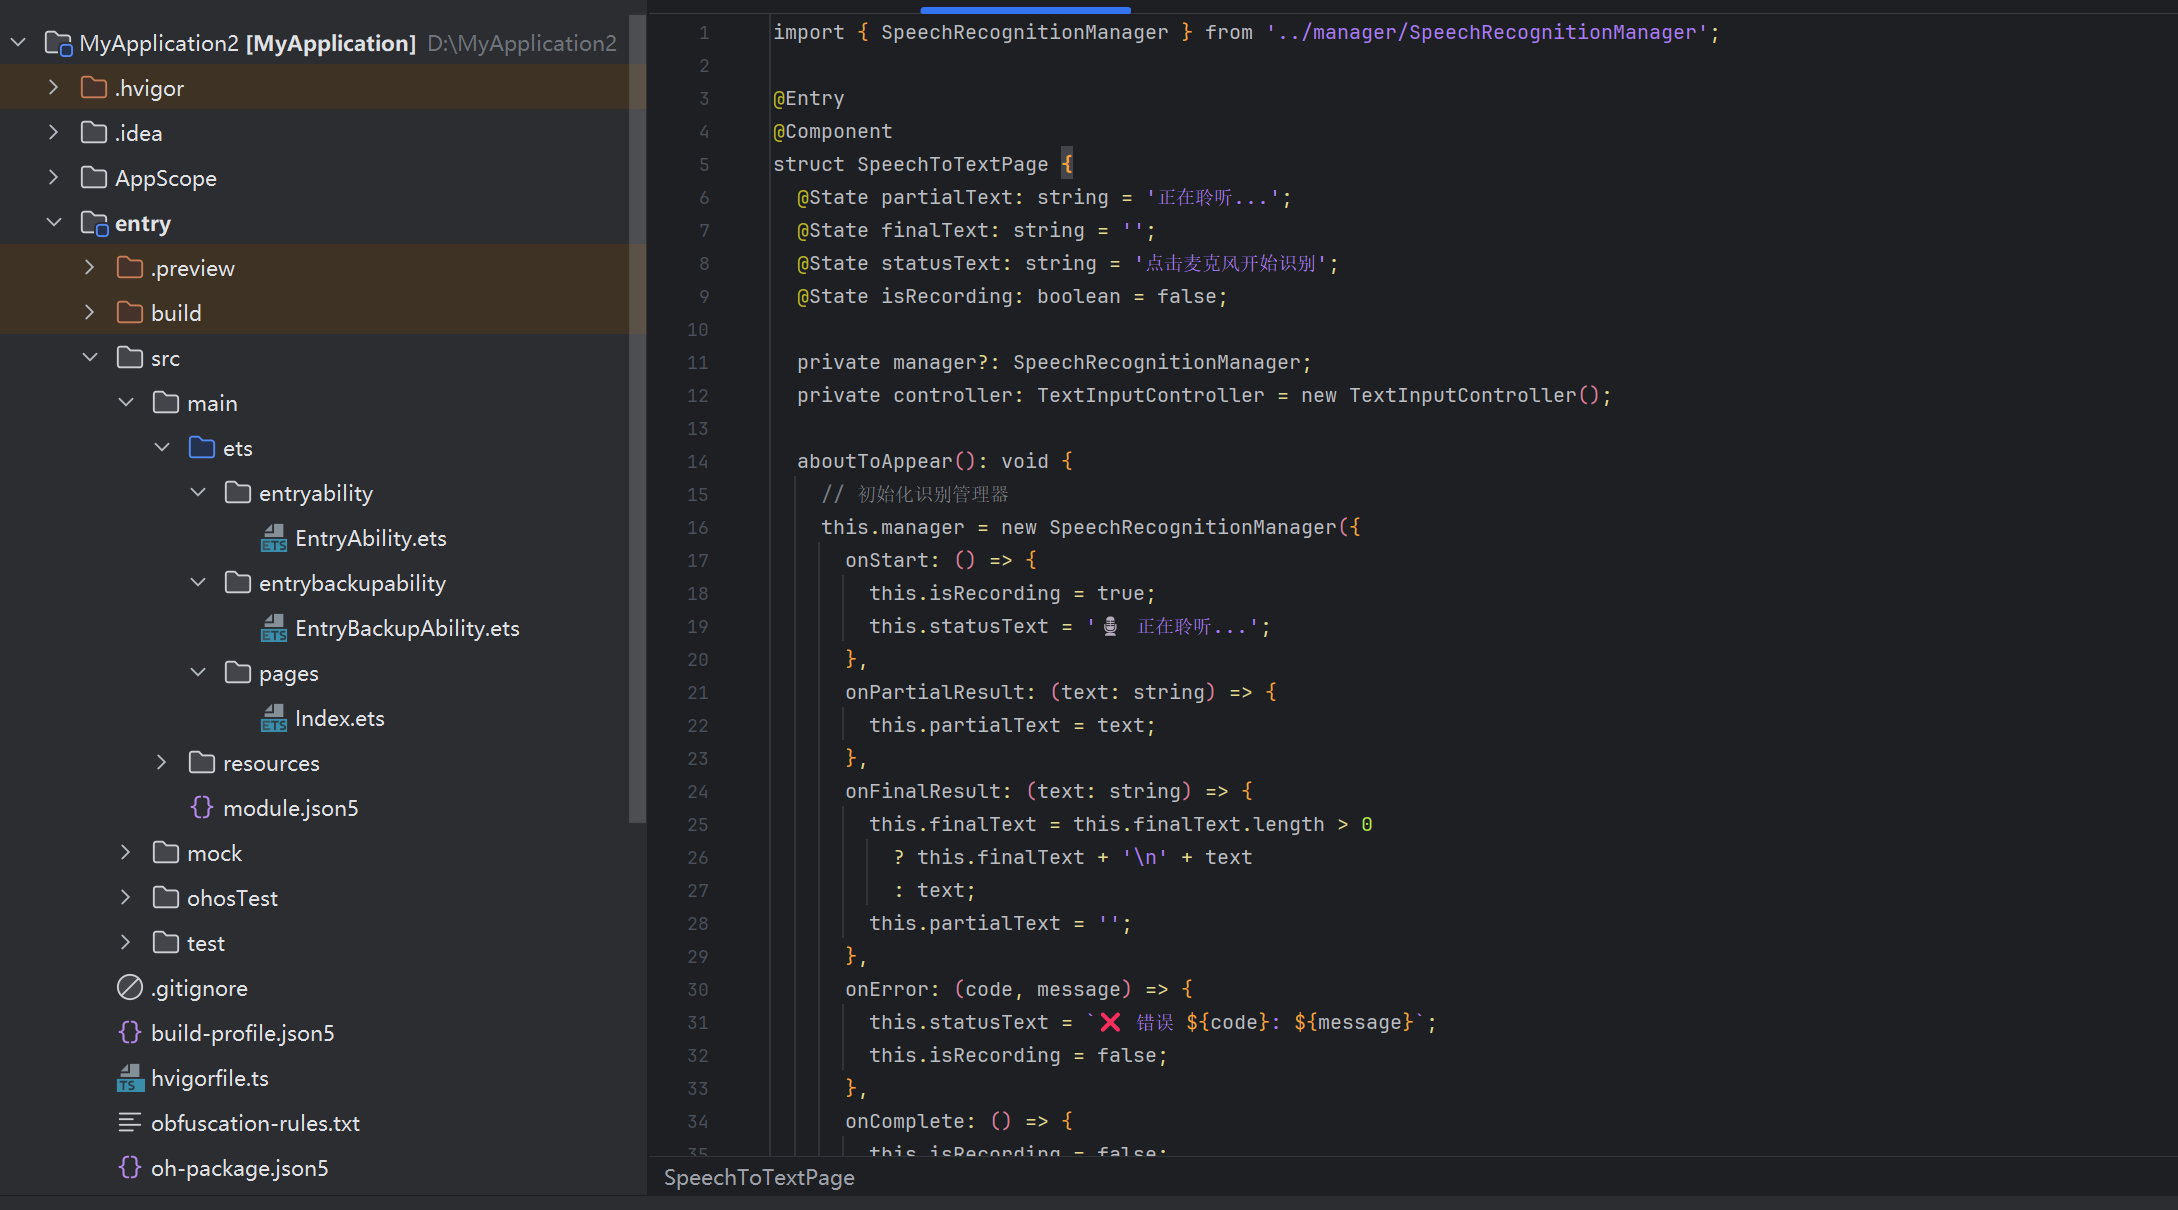This screenshot has height=1210, width=2178.
Task: Expand the test folder arrow
Action: pos(126,943)
